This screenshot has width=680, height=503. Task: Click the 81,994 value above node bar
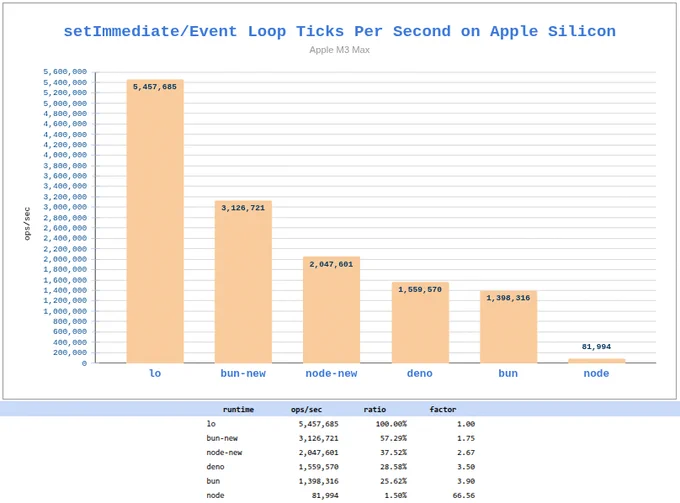(x=596, y=346)
